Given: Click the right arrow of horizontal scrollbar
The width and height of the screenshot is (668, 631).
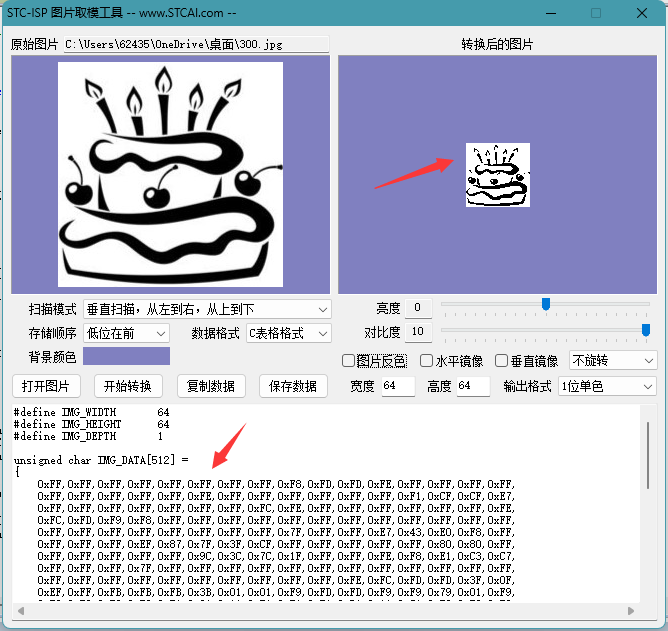Looking at the screenshot, I should 631,611.
